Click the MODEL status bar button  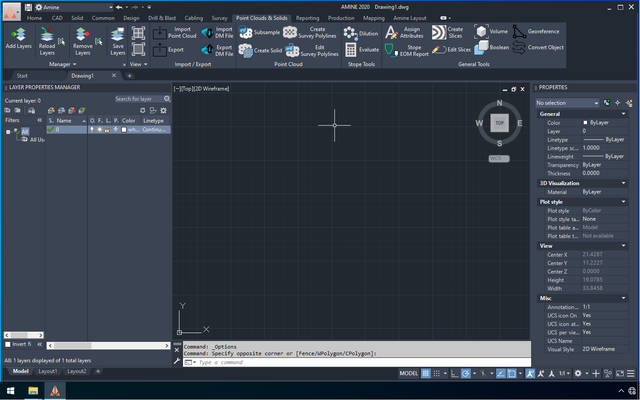pyautogui.click(x=409, y=373)
